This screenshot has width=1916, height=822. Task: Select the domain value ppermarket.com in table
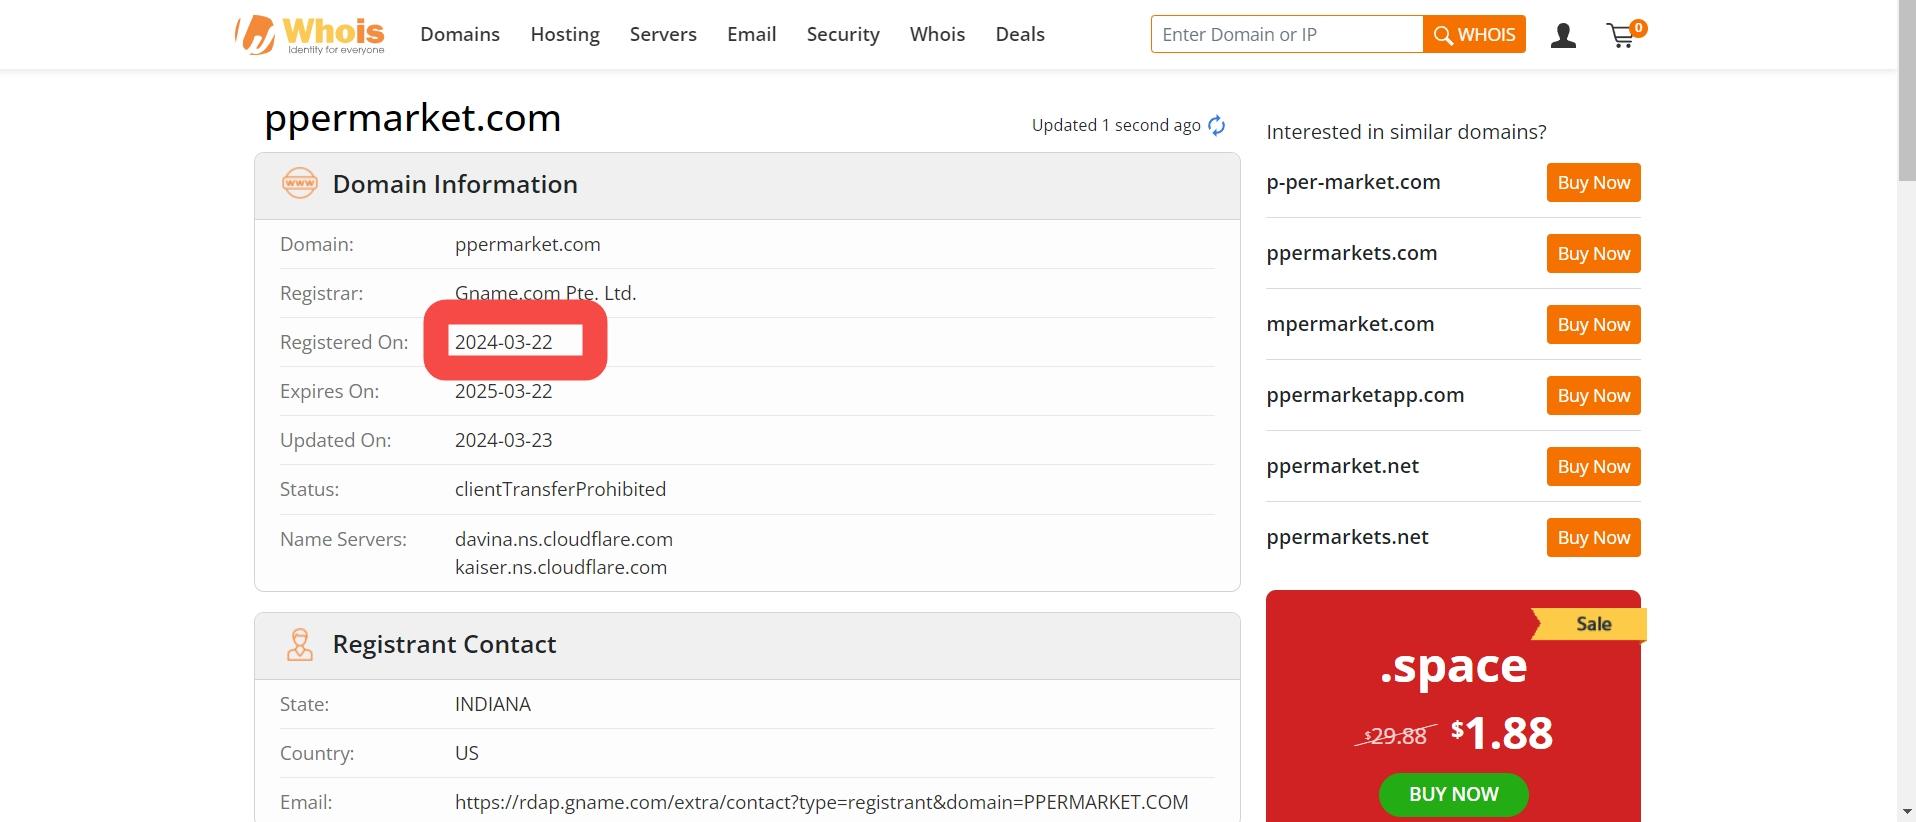528,244
